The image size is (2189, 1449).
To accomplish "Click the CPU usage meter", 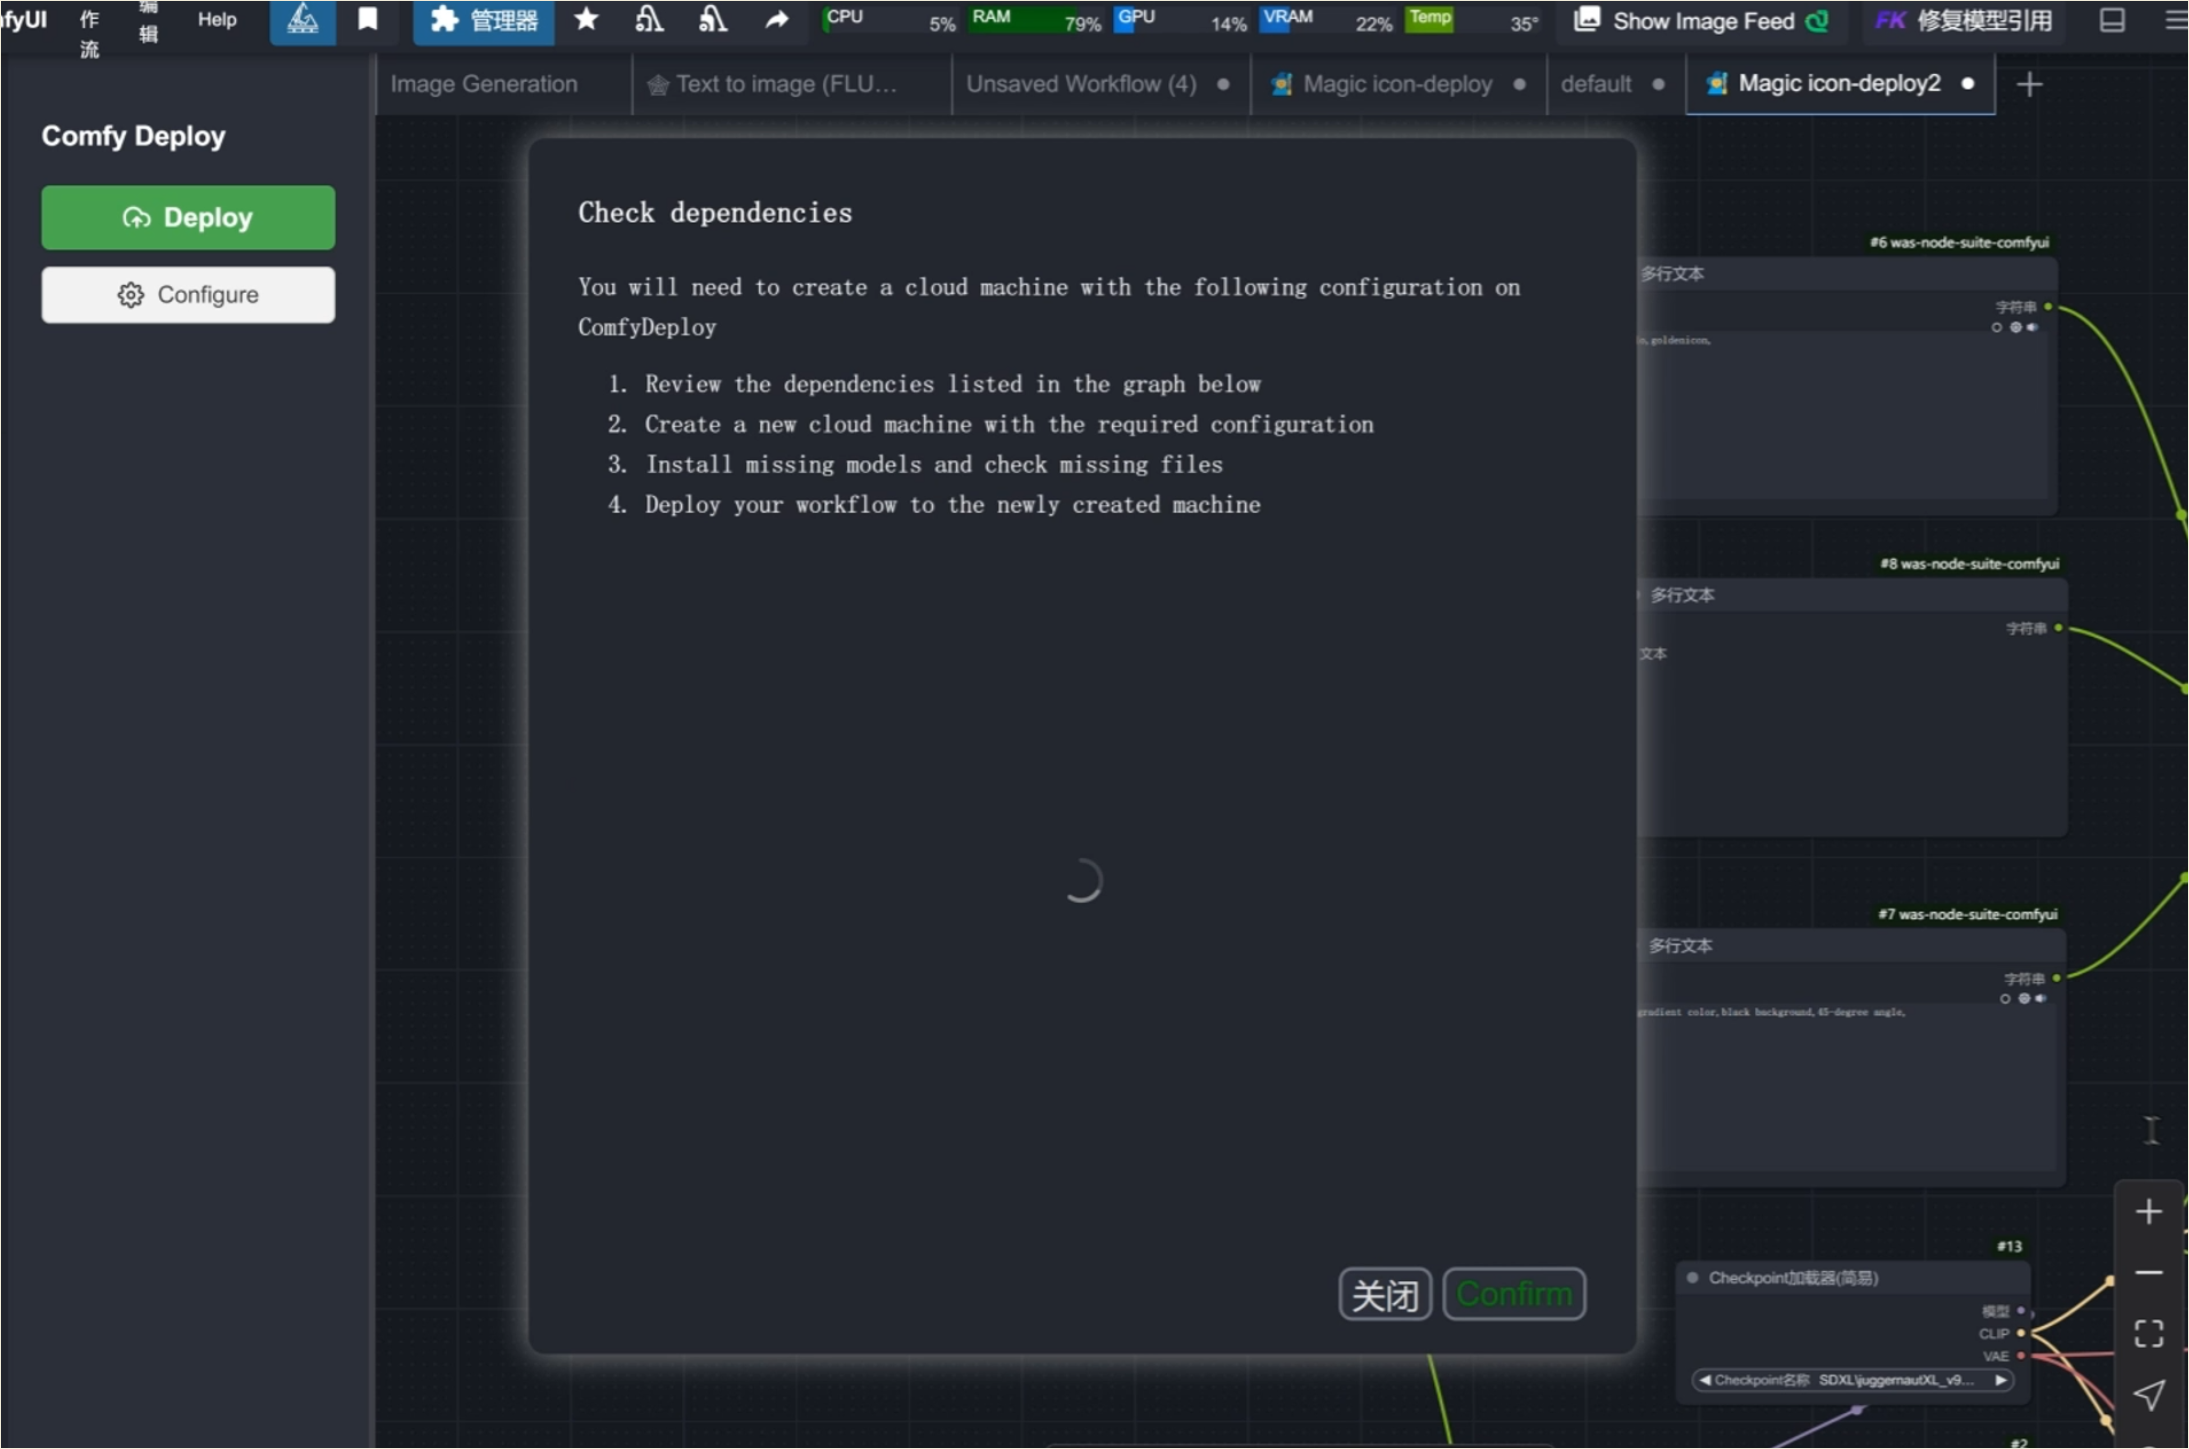I will coord(890,20).
